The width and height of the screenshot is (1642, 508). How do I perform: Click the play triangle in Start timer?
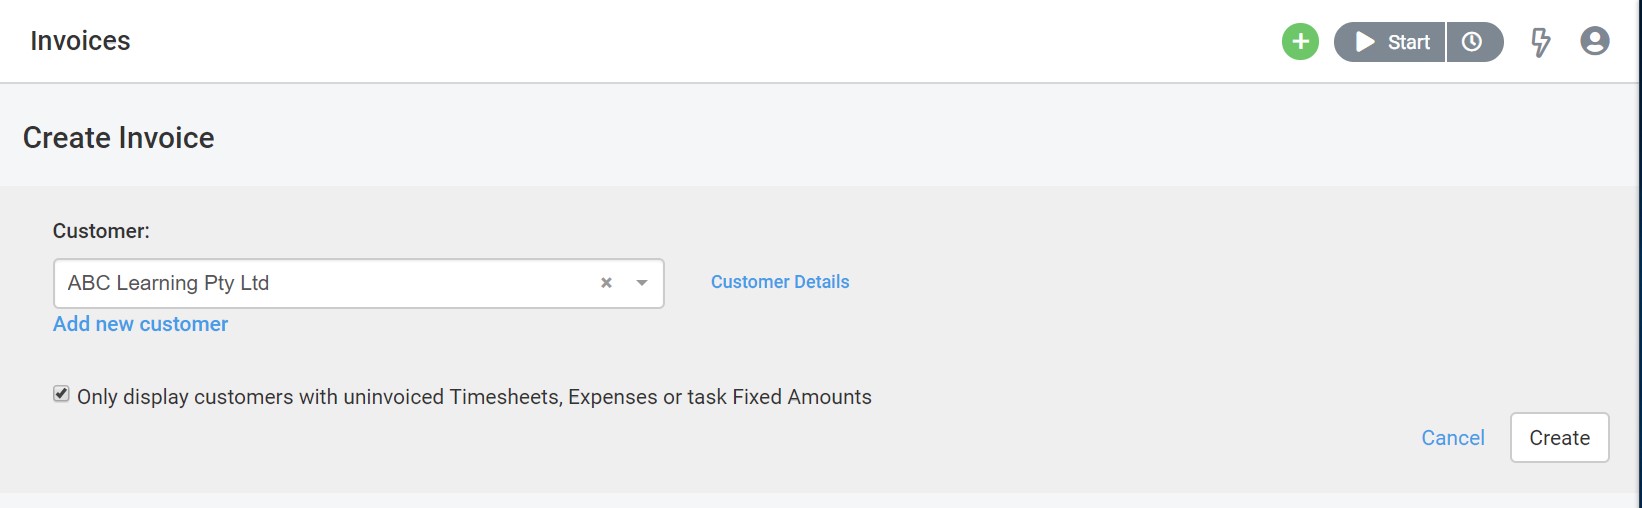tap(1365, 42)
